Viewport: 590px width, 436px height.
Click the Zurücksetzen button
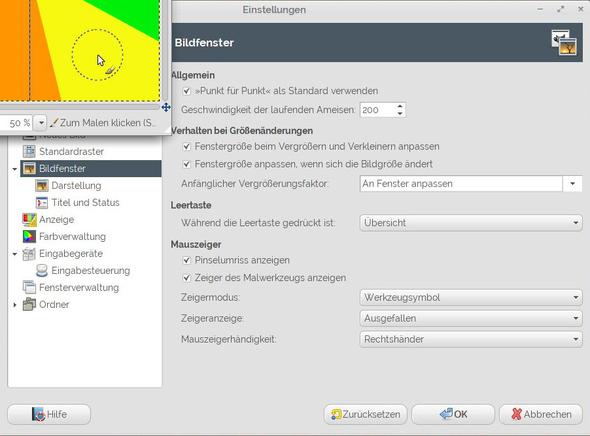[x=365, y=415]
